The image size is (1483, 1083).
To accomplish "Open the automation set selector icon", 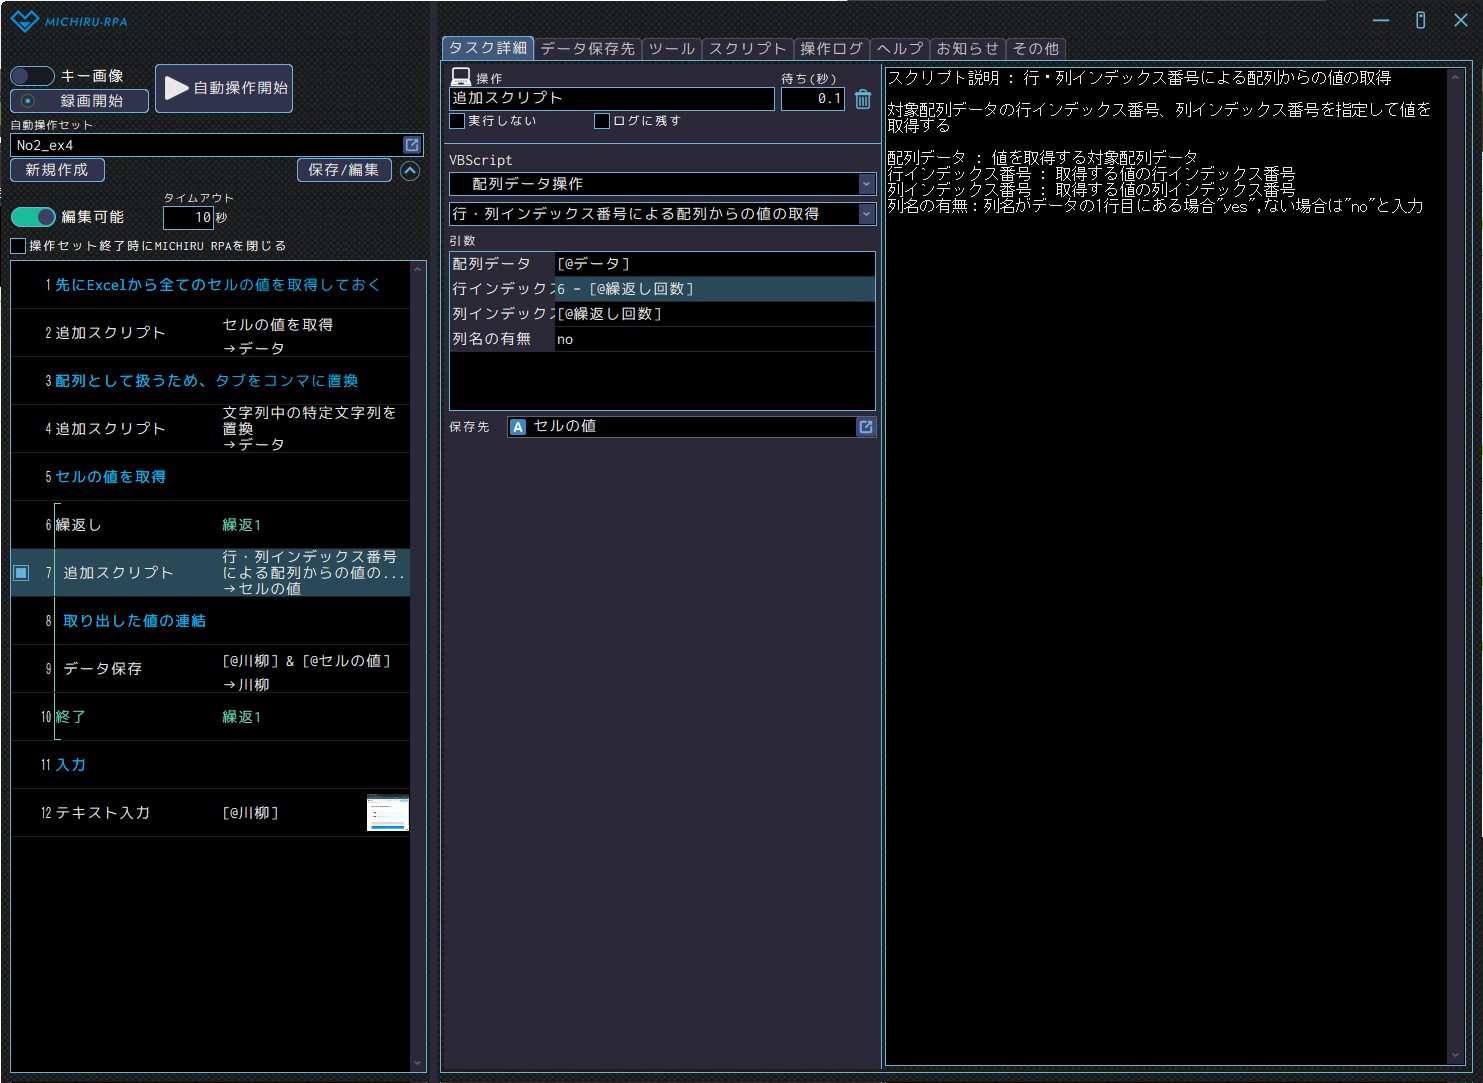I will 411,145.
